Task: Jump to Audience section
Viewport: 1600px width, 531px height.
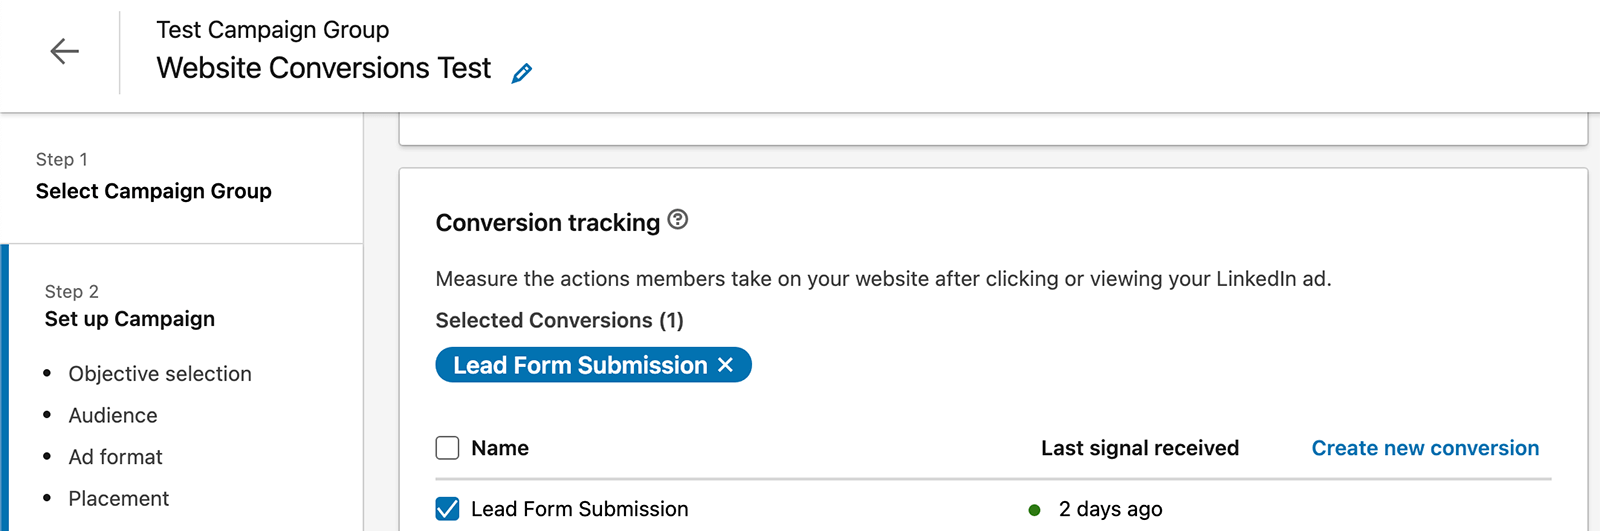Action: click(x=113, y=415)
